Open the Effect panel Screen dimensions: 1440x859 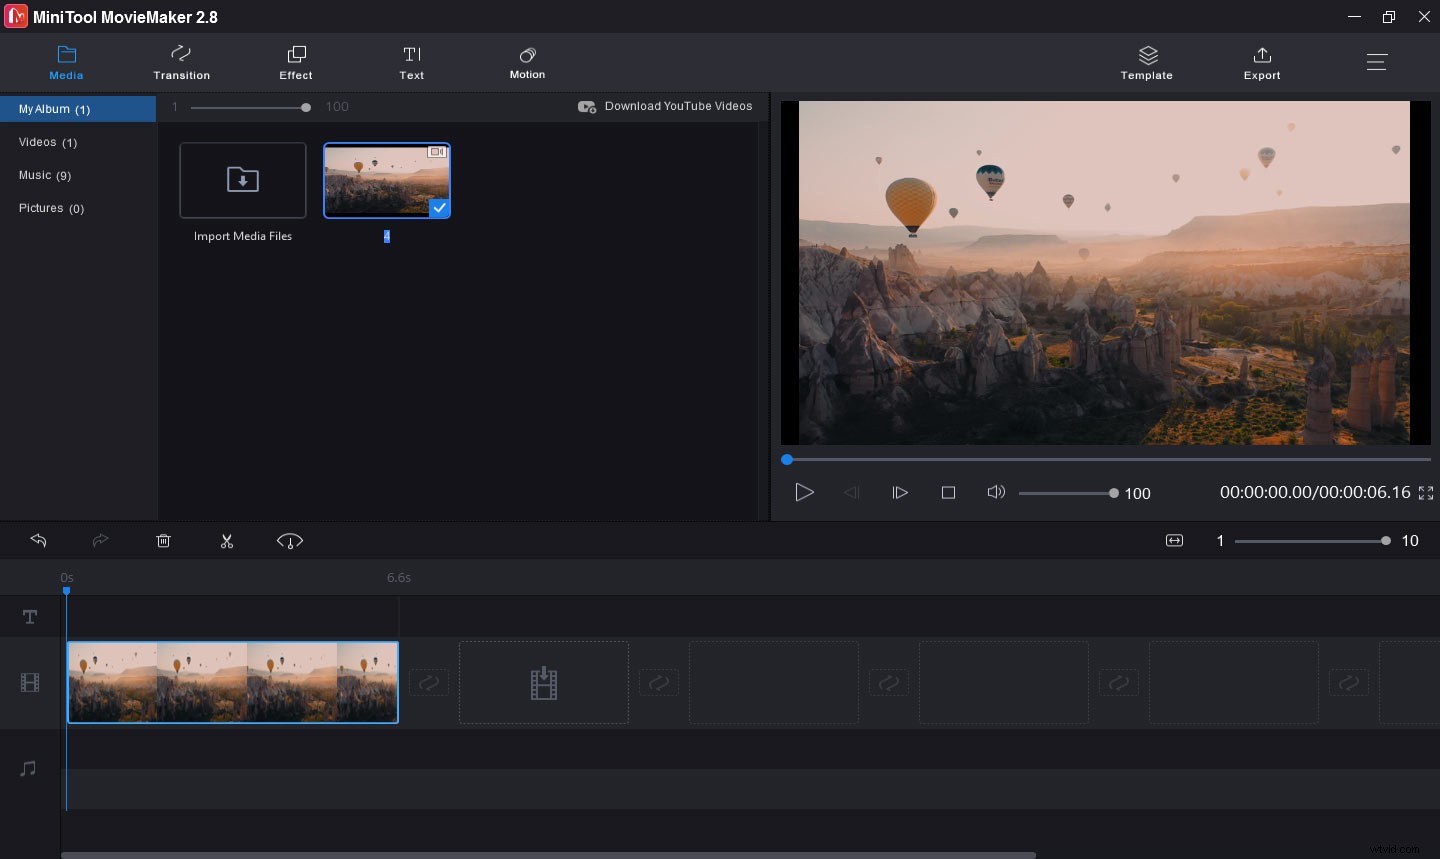[x=295, y=62]
